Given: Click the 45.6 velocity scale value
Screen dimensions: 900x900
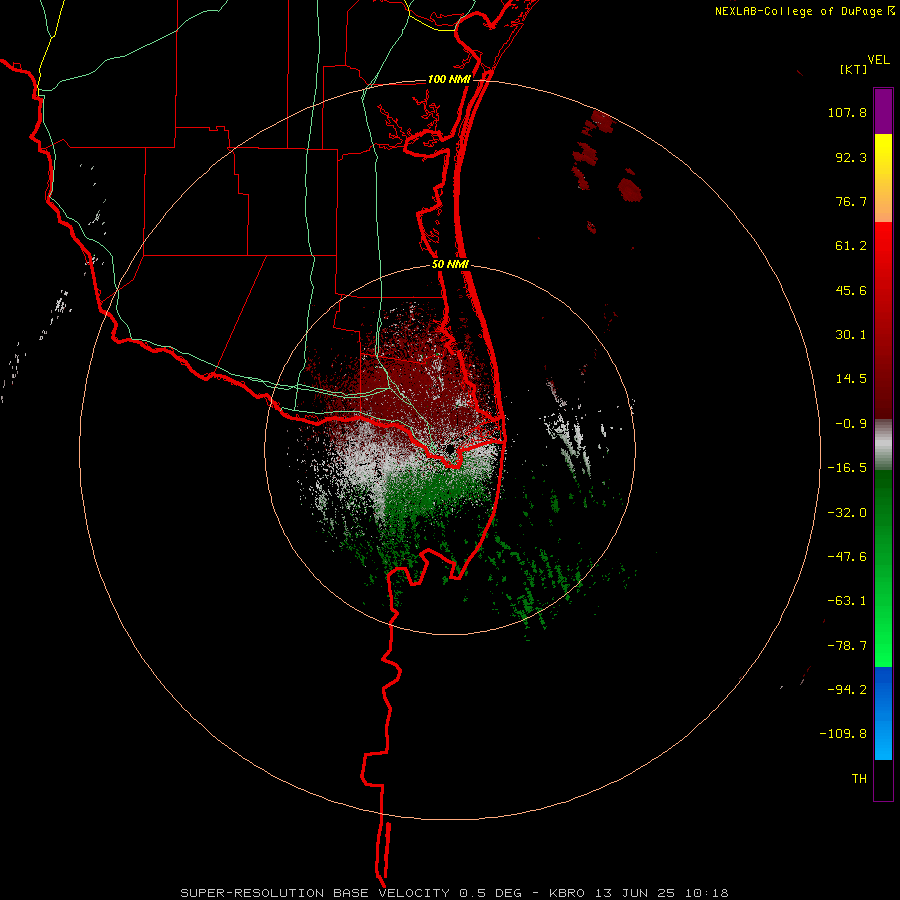Looking at the screenshot, I should [851, 290].
